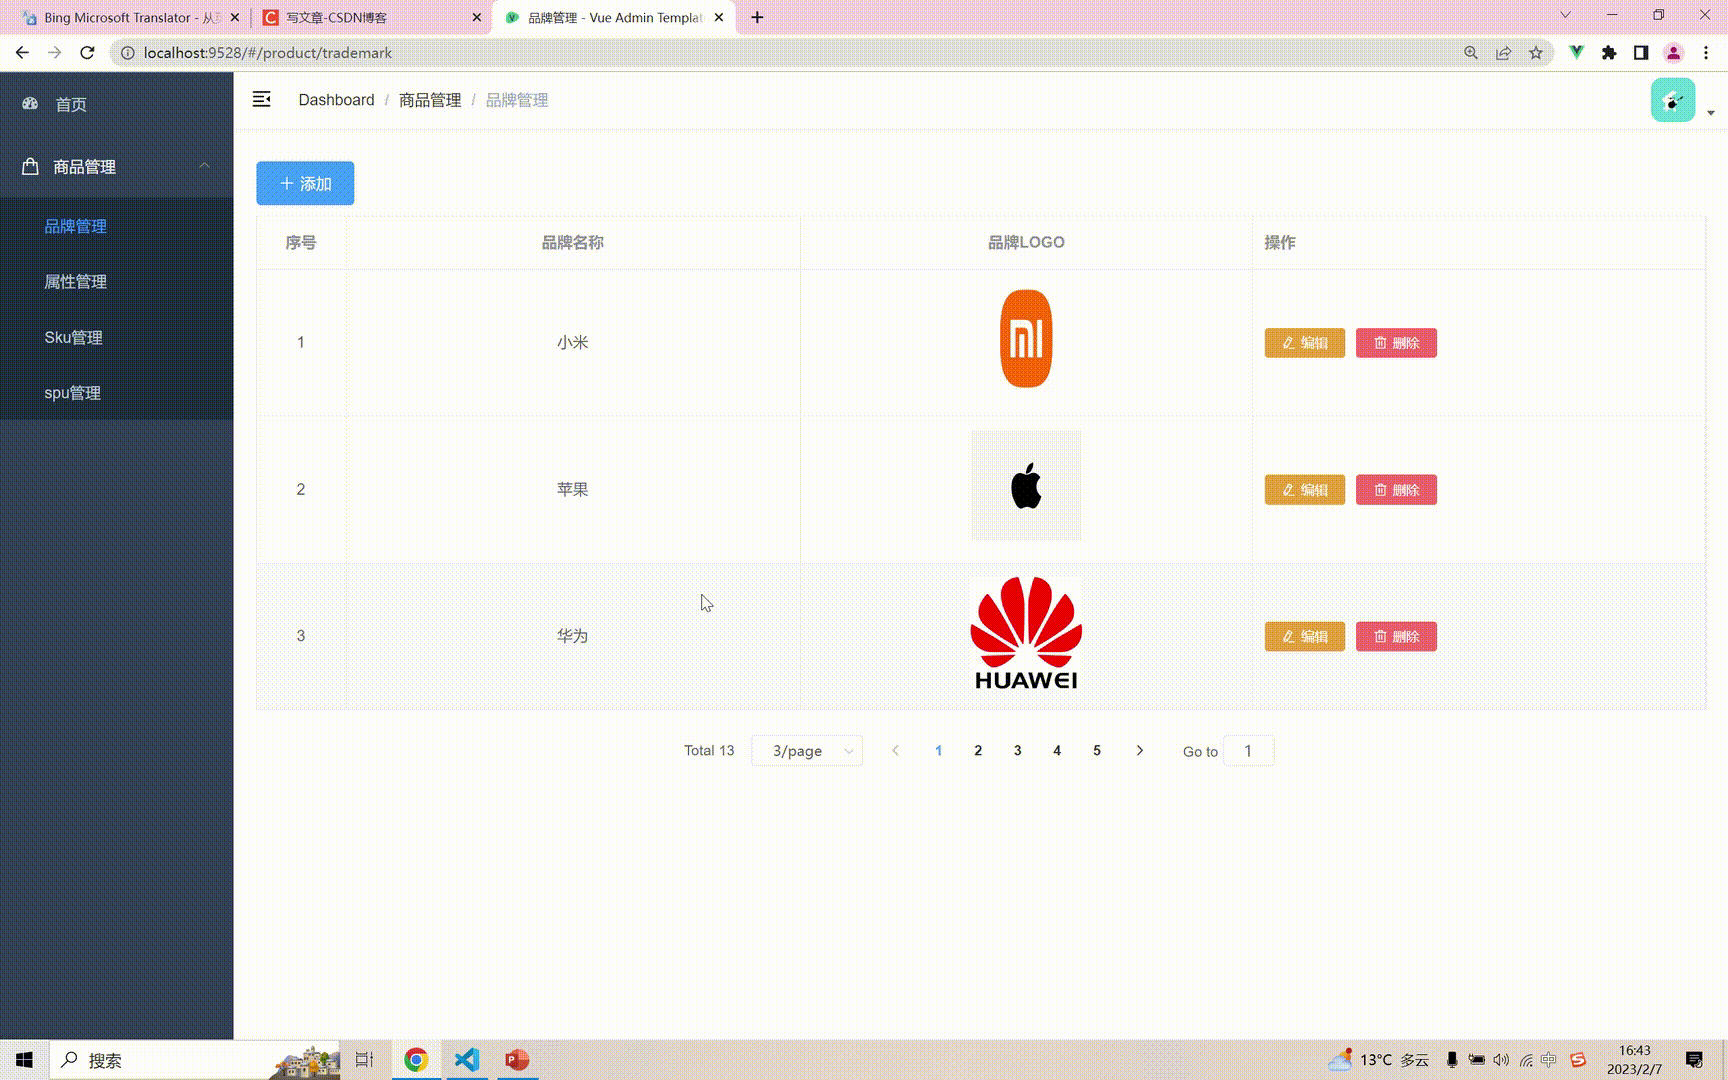Click the 品牌名称 column header
Viewport: 1728px width, 1080px height.
[x=572, y=242]
